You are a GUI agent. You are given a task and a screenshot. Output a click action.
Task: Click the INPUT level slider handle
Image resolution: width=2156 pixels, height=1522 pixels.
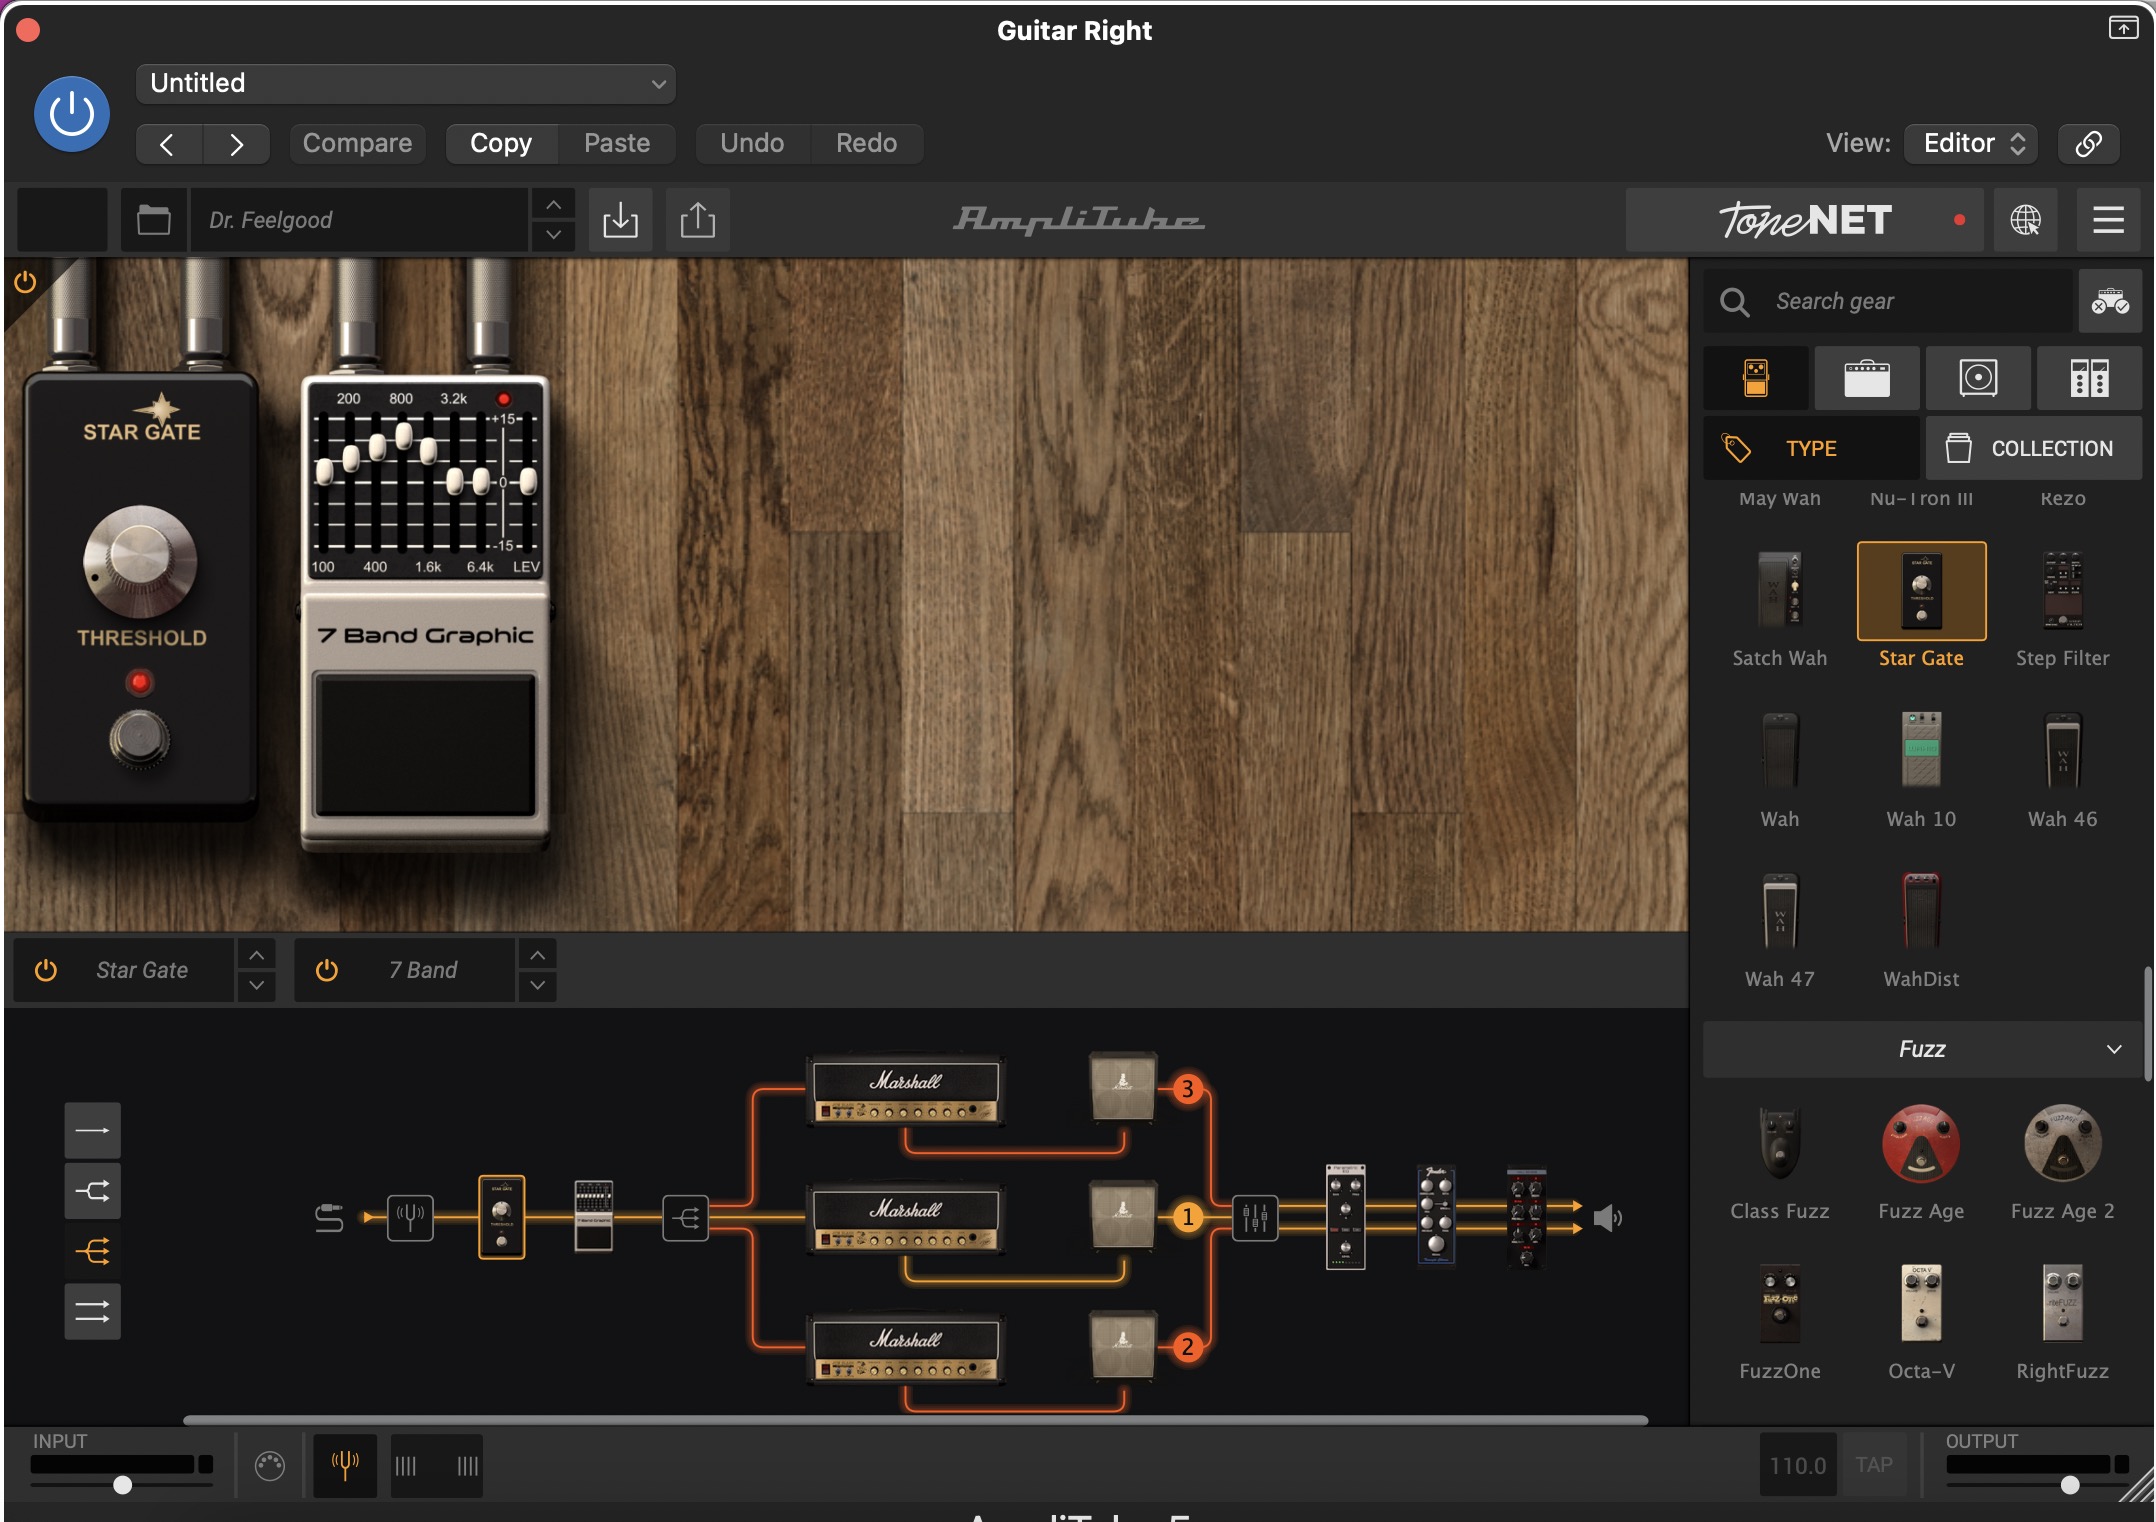tap(122, 1485)
